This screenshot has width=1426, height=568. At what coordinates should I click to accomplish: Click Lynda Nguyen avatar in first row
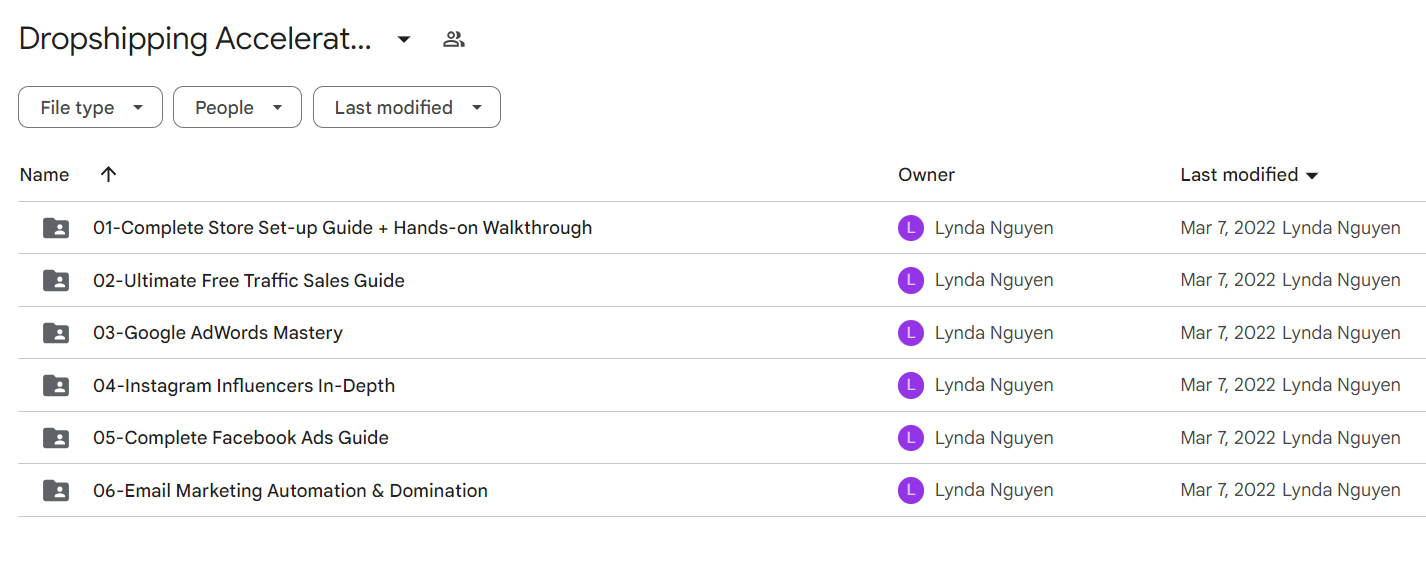(910, 228)
